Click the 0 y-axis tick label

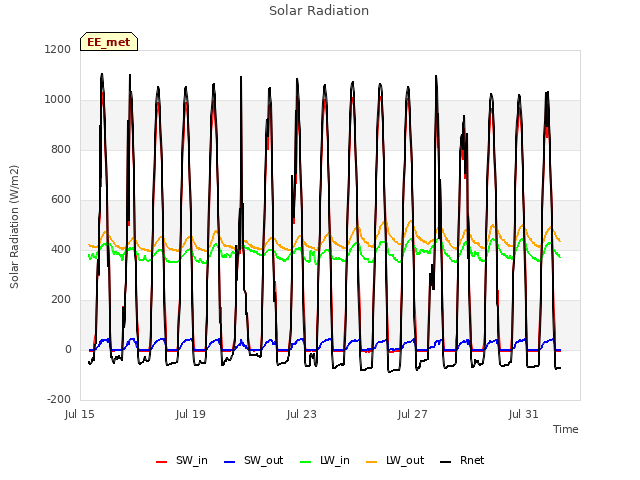tap(68, 349)
